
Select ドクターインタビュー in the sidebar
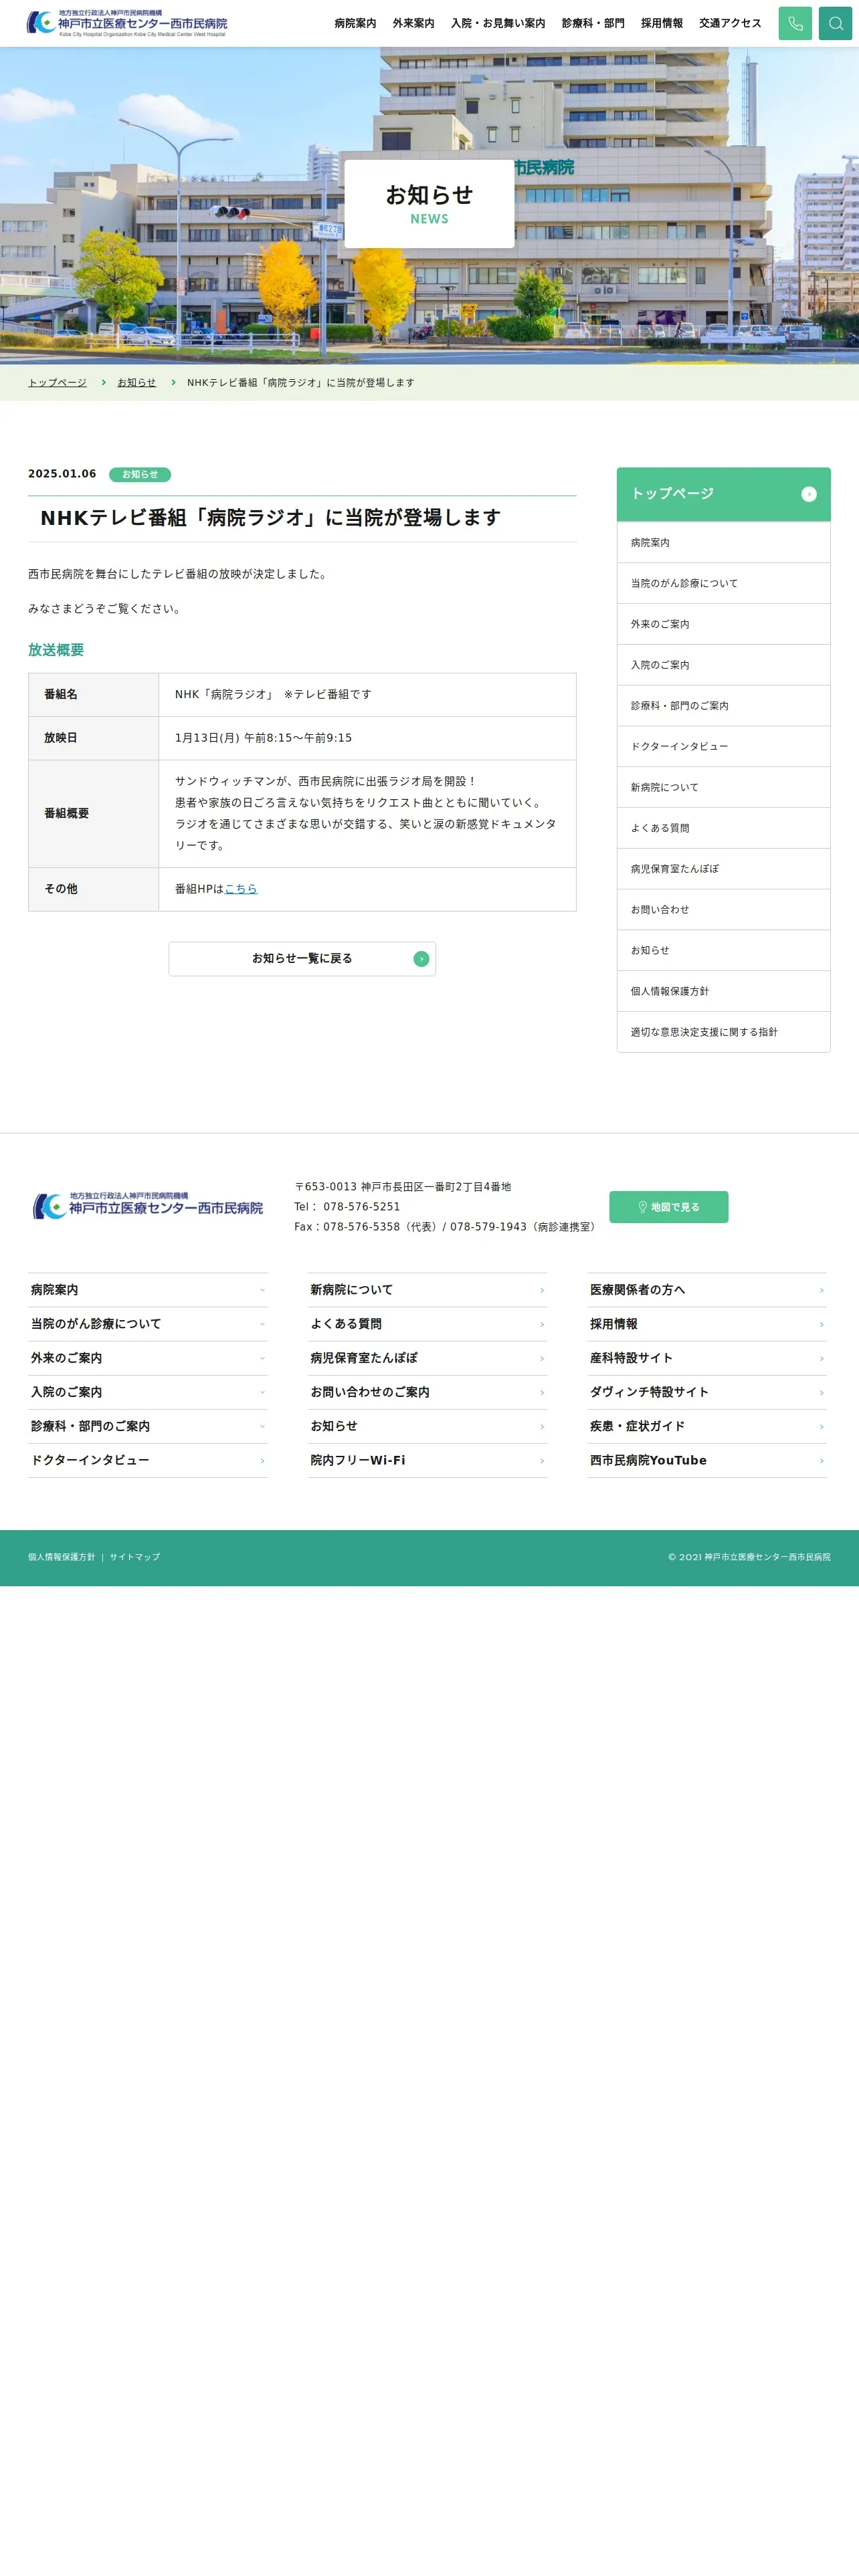pos(723,747)
